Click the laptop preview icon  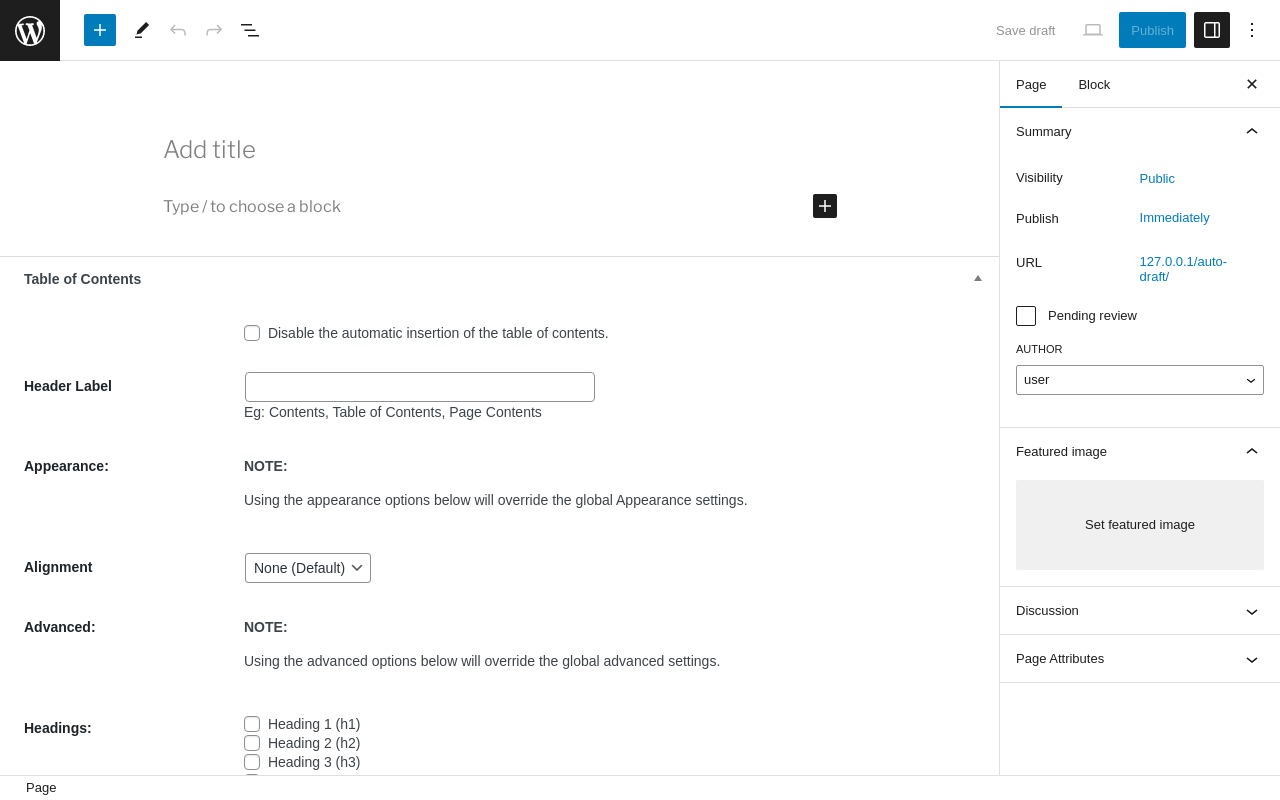[x=1093, y=30]
